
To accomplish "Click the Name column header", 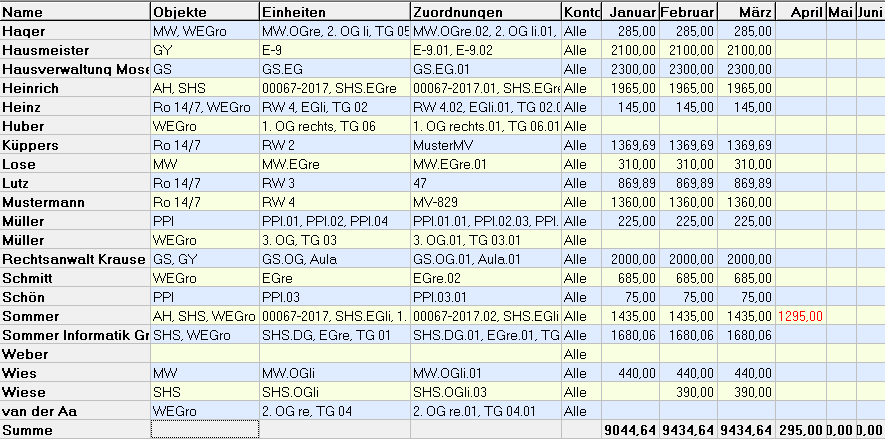I will (75, 12).
